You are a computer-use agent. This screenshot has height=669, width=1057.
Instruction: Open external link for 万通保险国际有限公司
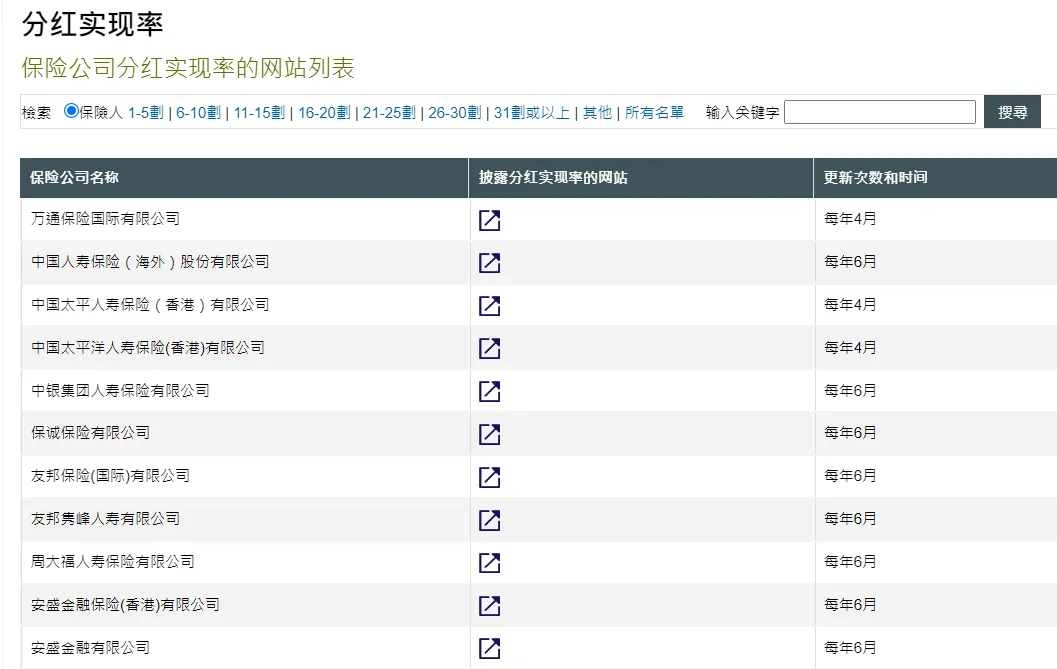489,220
